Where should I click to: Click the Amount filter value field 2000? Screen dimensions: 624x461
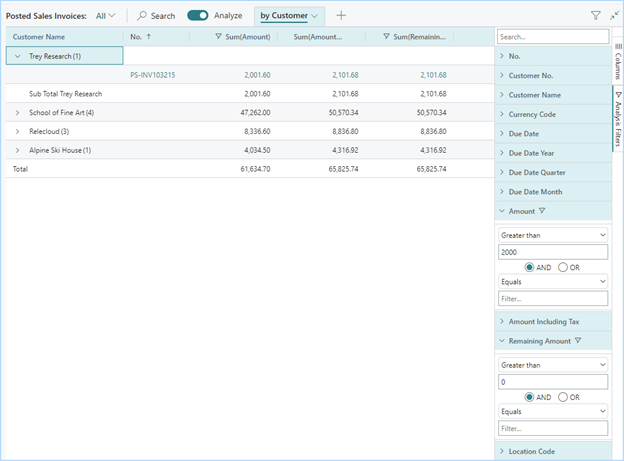pos(553,252)
